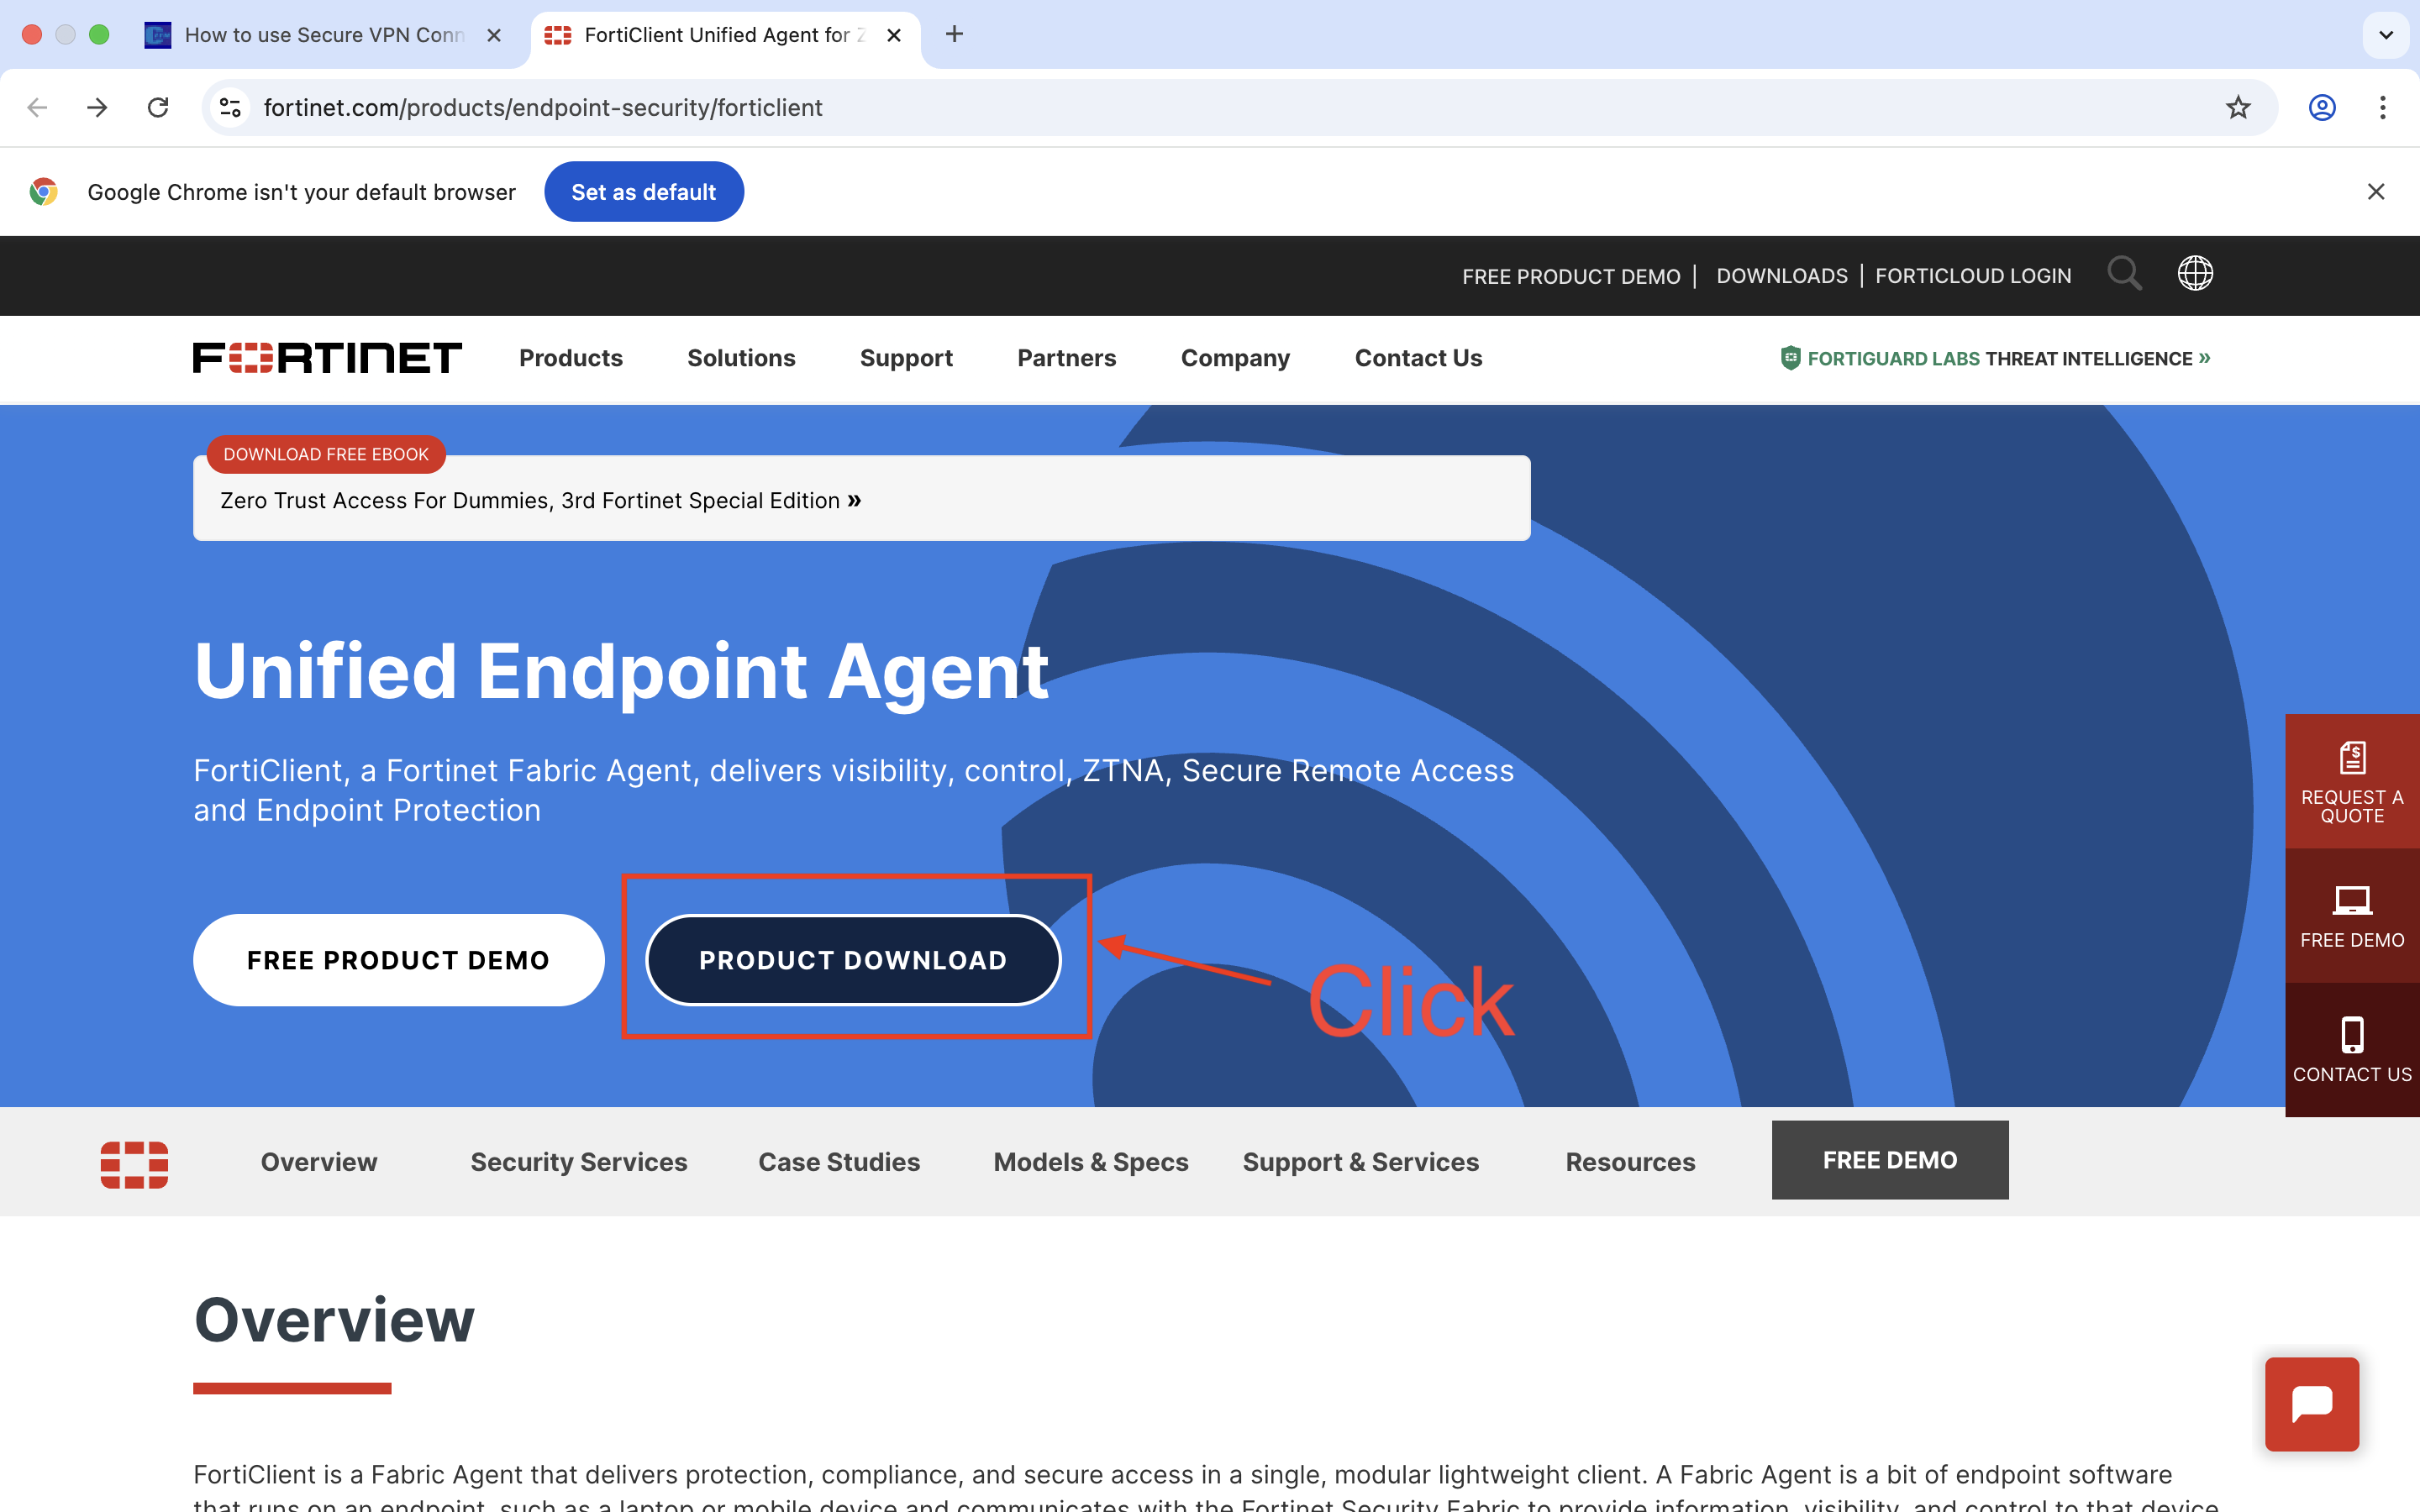Click DOWNLOAD FREE EBOOK badge
This screenshot has height=1512, width=2420.
pos(326,454)
